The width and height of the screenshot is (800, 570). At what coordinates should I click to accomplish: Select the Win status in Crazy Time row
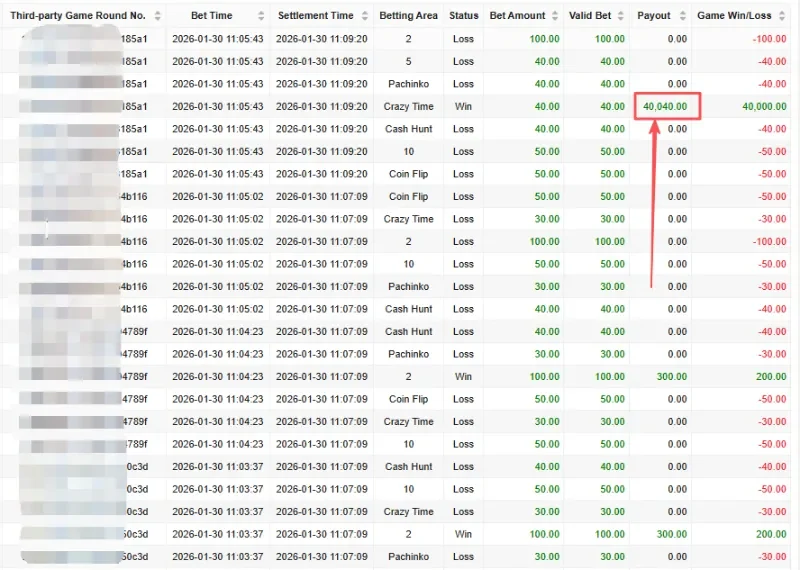click(x=463, y=107)
